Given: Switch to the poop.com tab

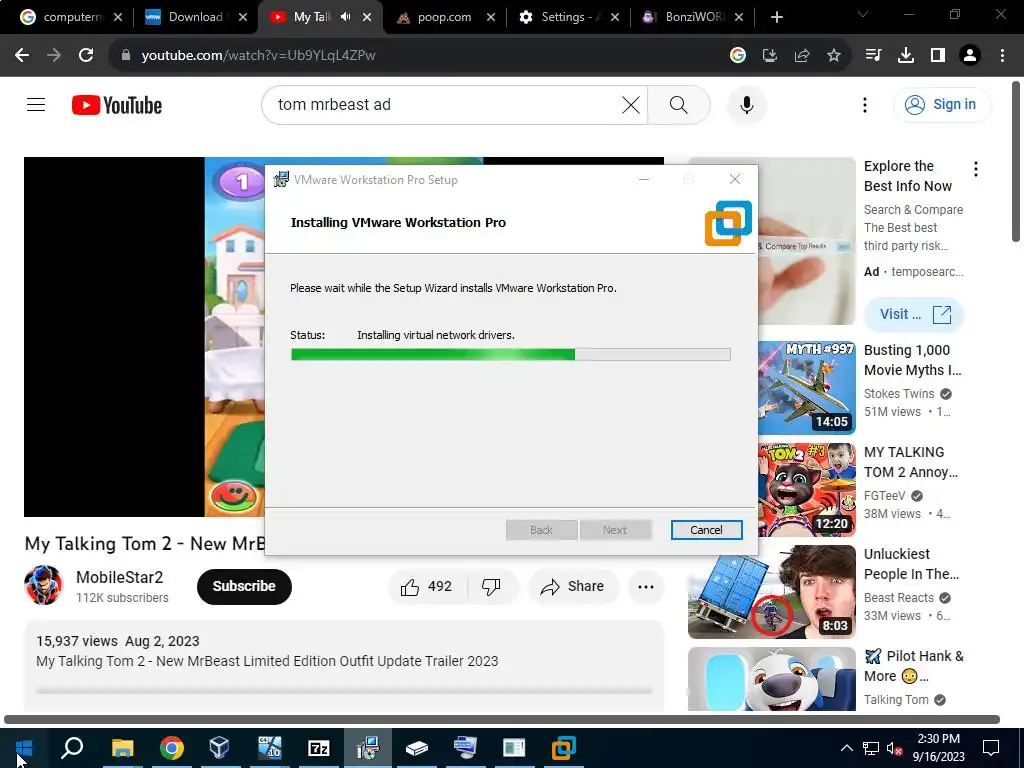Looking at the screenshot, I should click(x=444, y=17).
